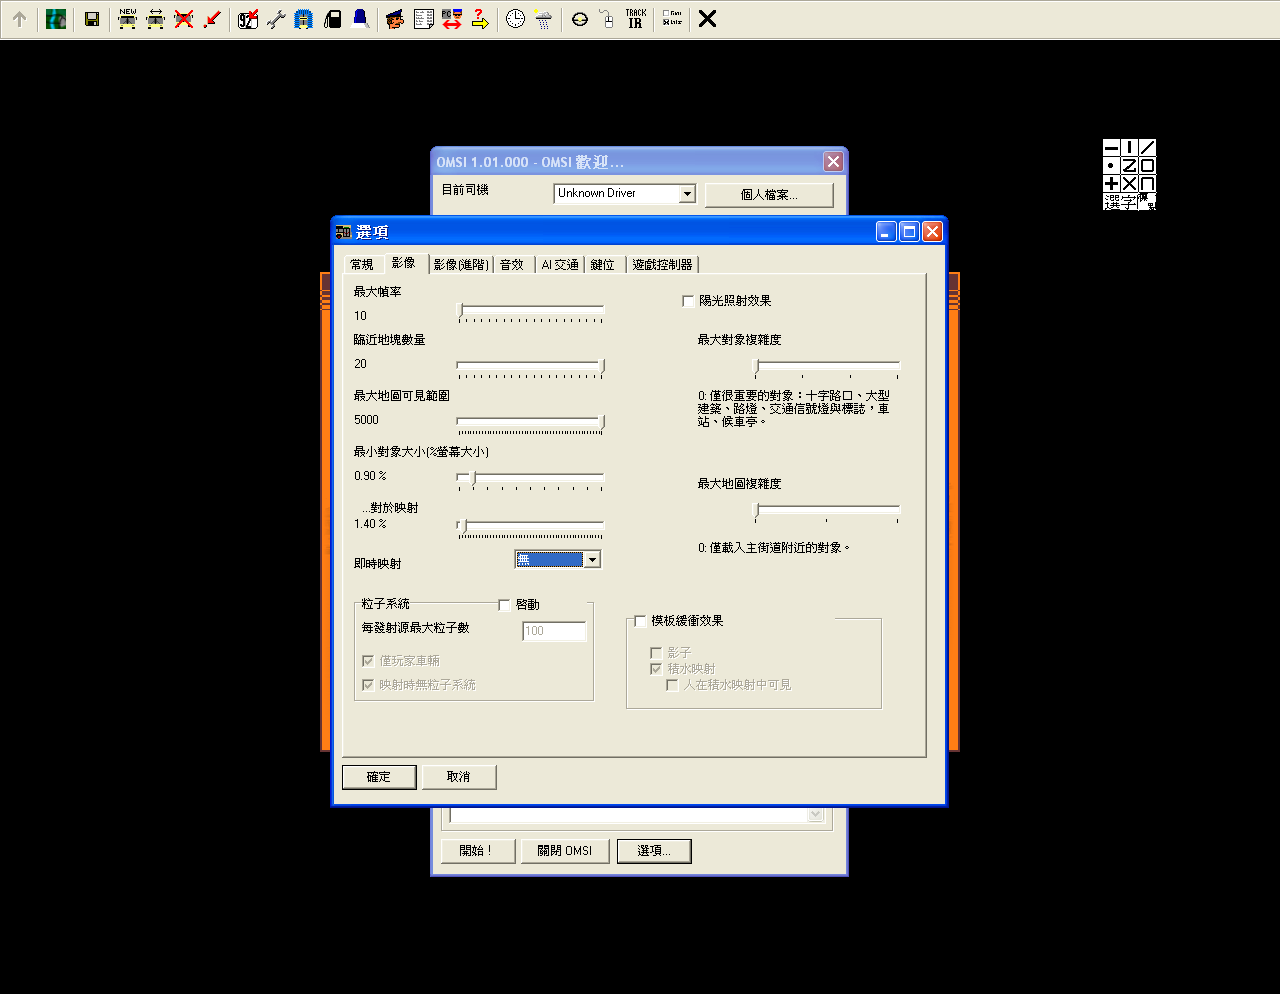Click the 對於映射 slider at 1.40 %
The image size is (1280, 994).
530,527
